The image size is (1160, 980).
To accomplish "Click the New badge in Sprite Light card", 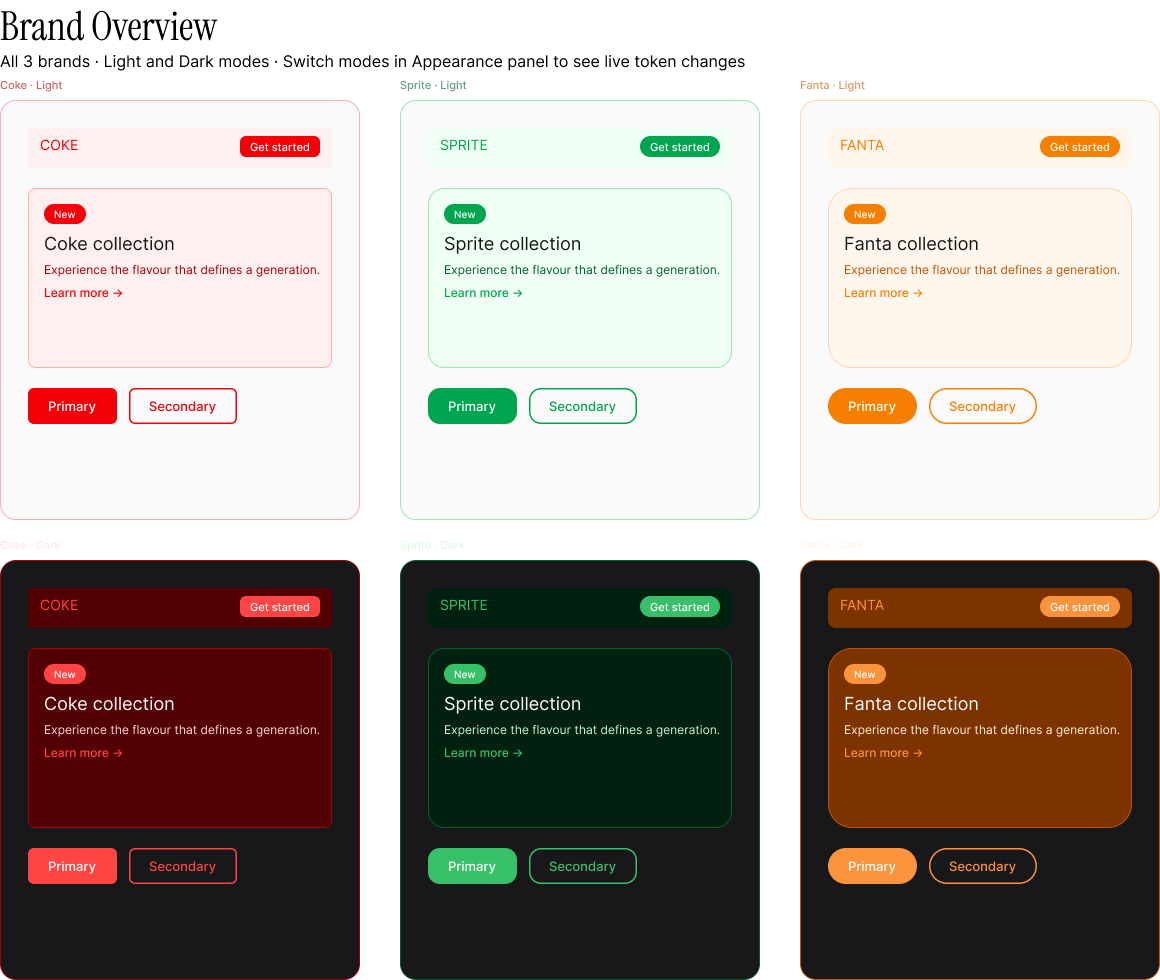I will click(465, 214).
